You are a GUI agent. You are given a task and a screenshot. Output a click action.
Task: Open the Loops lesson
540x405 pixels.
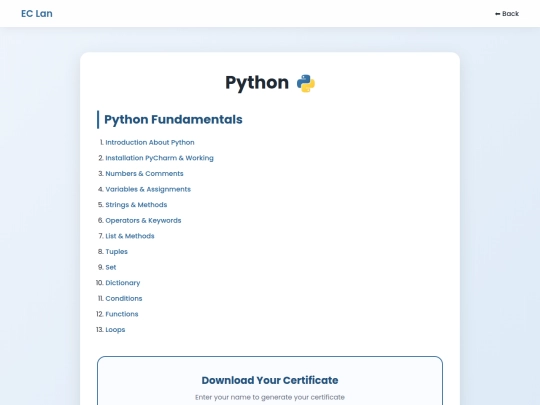point(115,330)
